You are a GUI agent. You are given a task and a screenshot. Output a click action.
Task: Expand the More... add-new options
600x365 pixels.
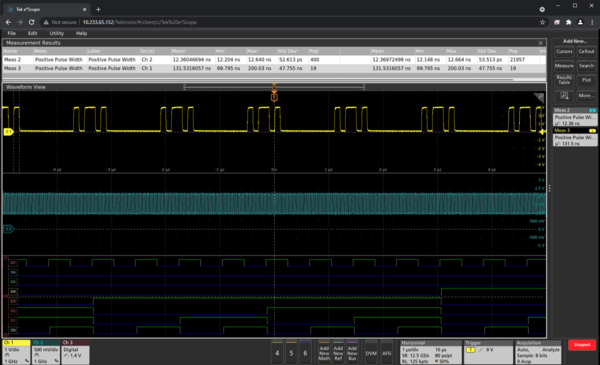click(586, 96)
